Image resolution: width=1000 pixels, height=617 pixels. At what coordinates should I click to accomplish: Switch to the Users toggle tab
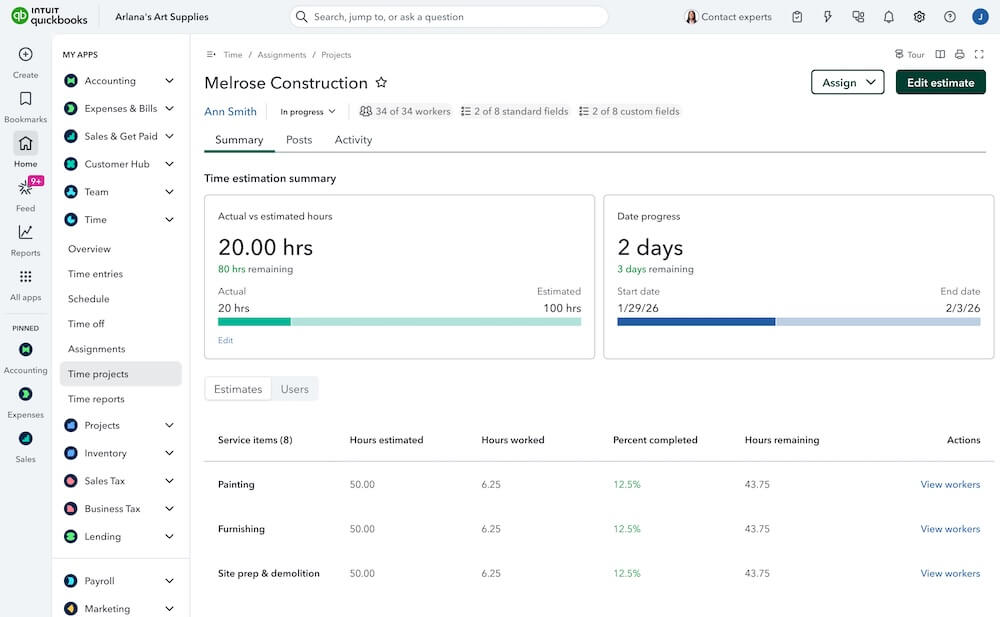295,389
